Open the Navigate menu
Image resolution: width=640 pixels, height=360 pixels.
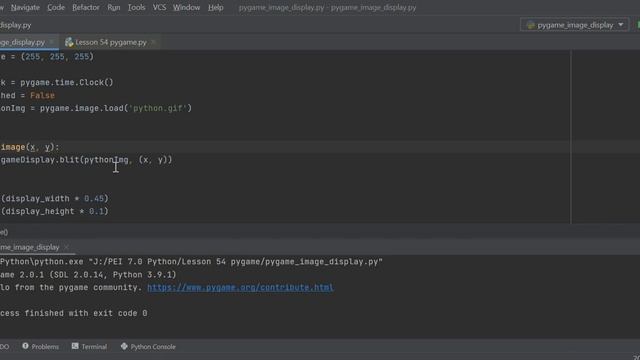point(25,7)
